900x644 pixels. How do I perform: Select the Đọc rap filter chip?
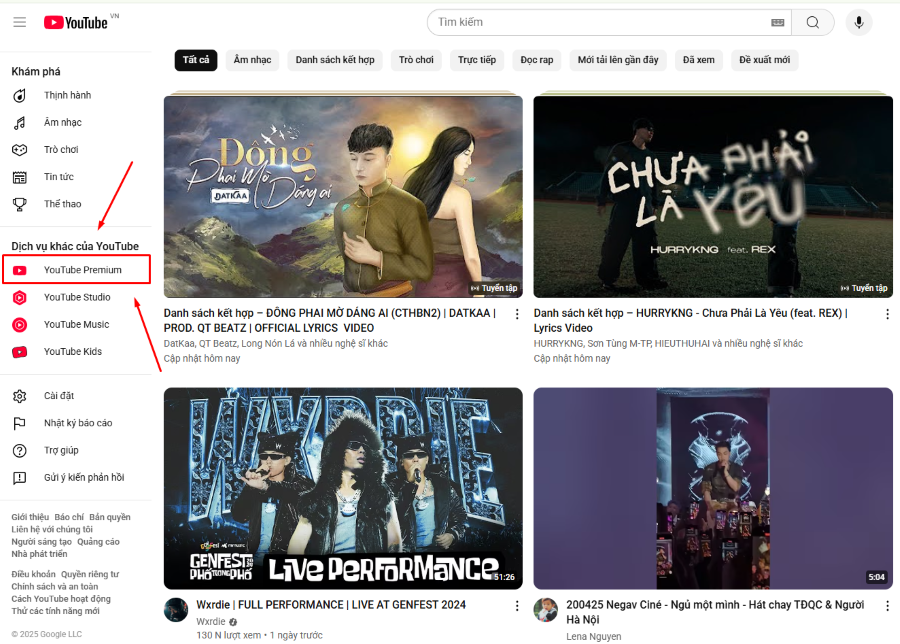(x=537, y=60)
